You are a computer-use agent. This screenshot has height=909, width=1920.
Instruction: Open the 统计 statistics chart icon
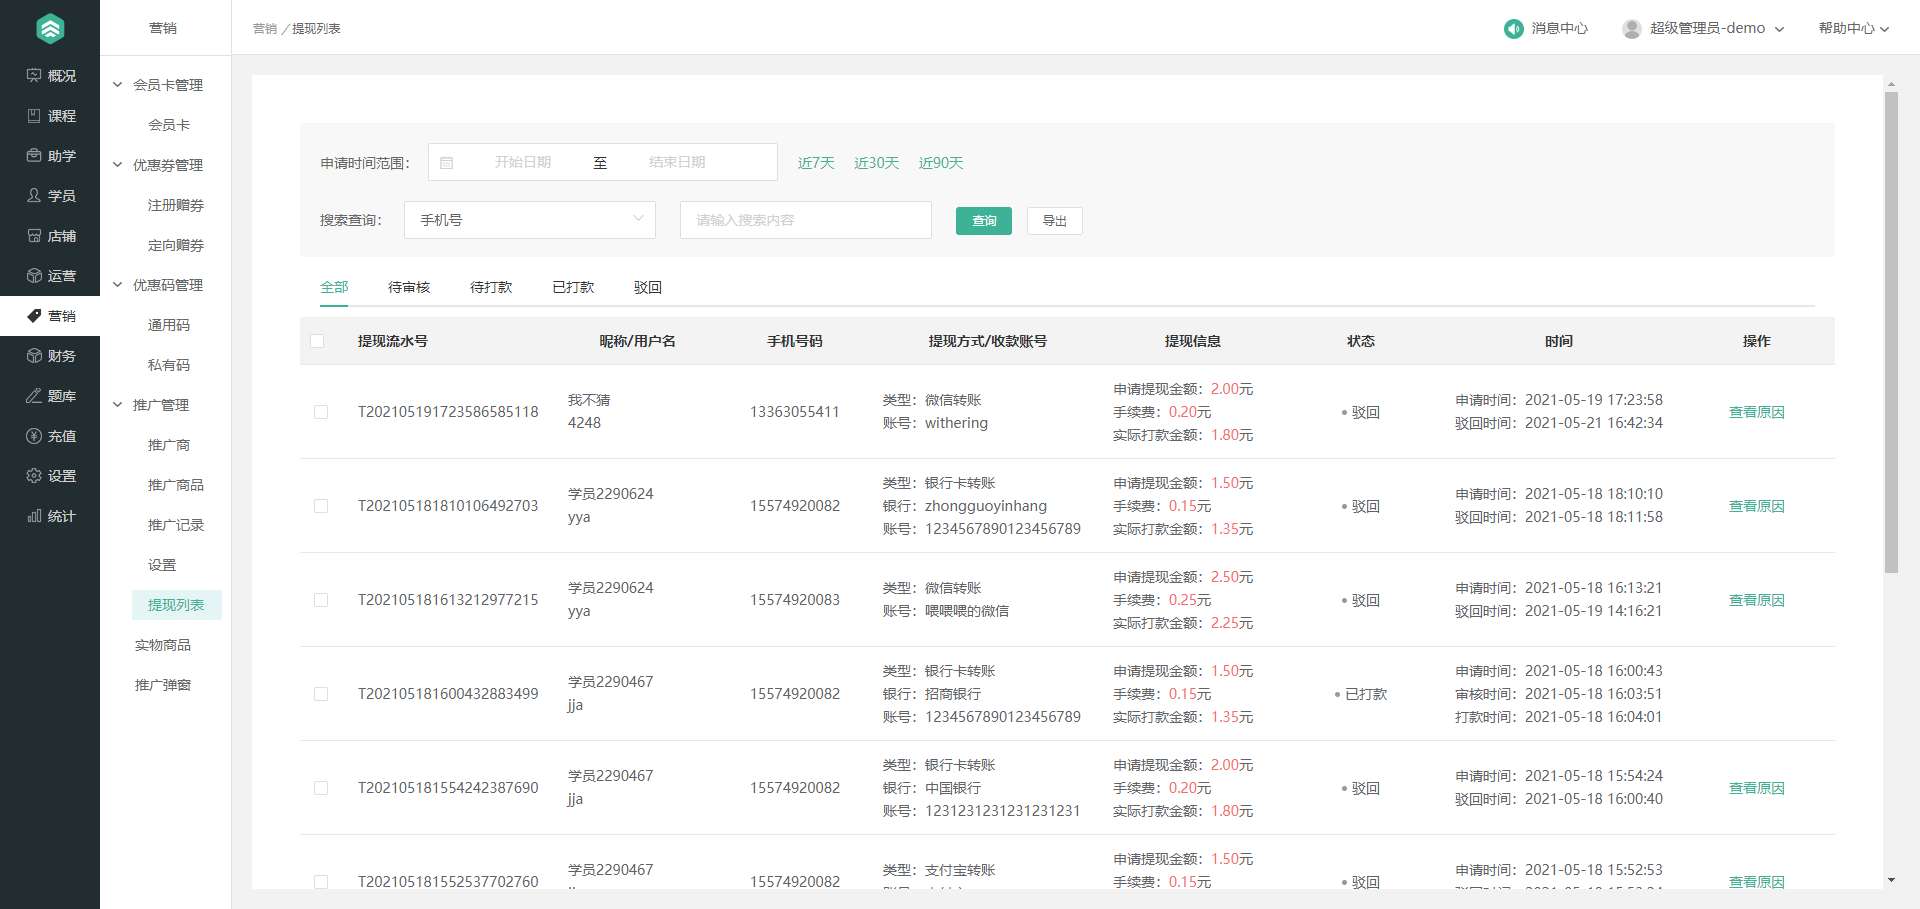click(x=34, y=516)
